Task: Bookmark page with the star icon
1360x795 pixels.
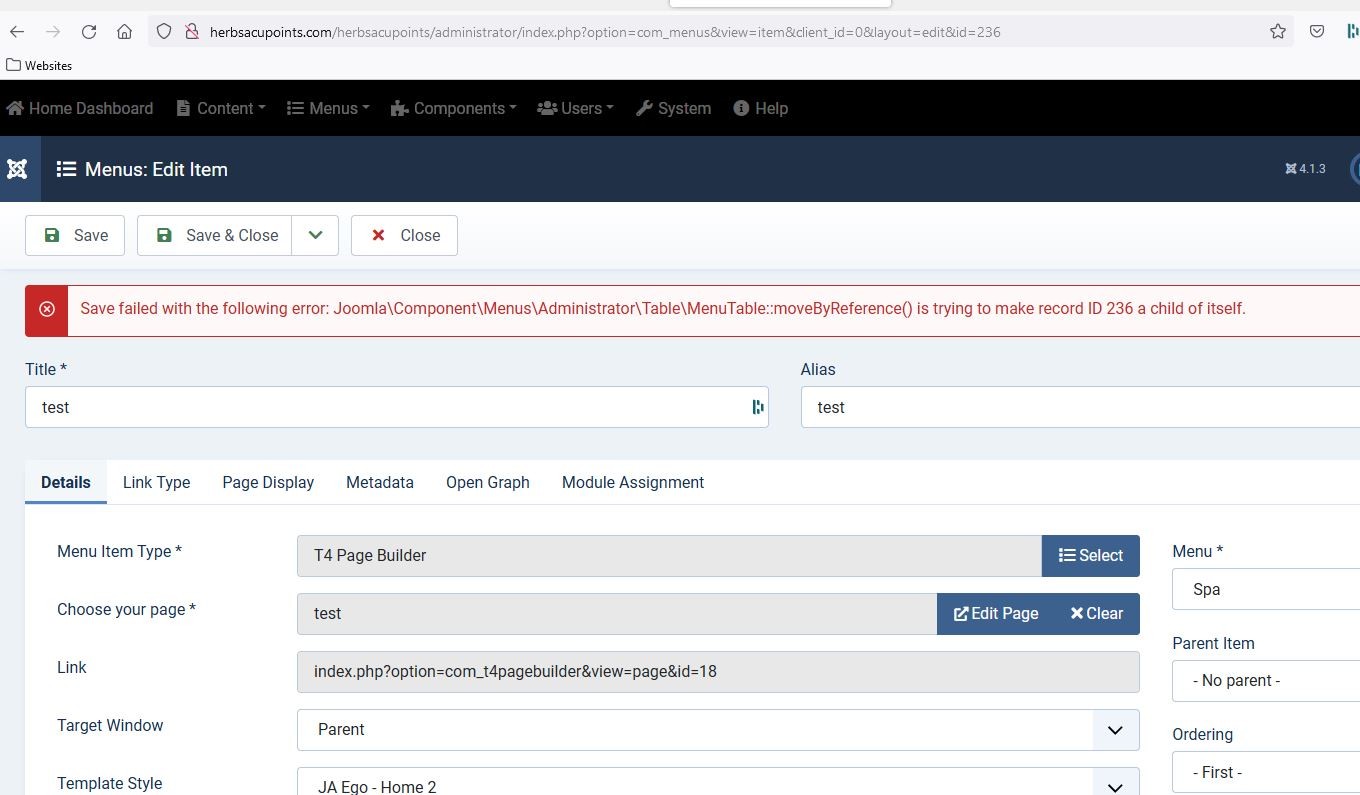Action: 1277,32
